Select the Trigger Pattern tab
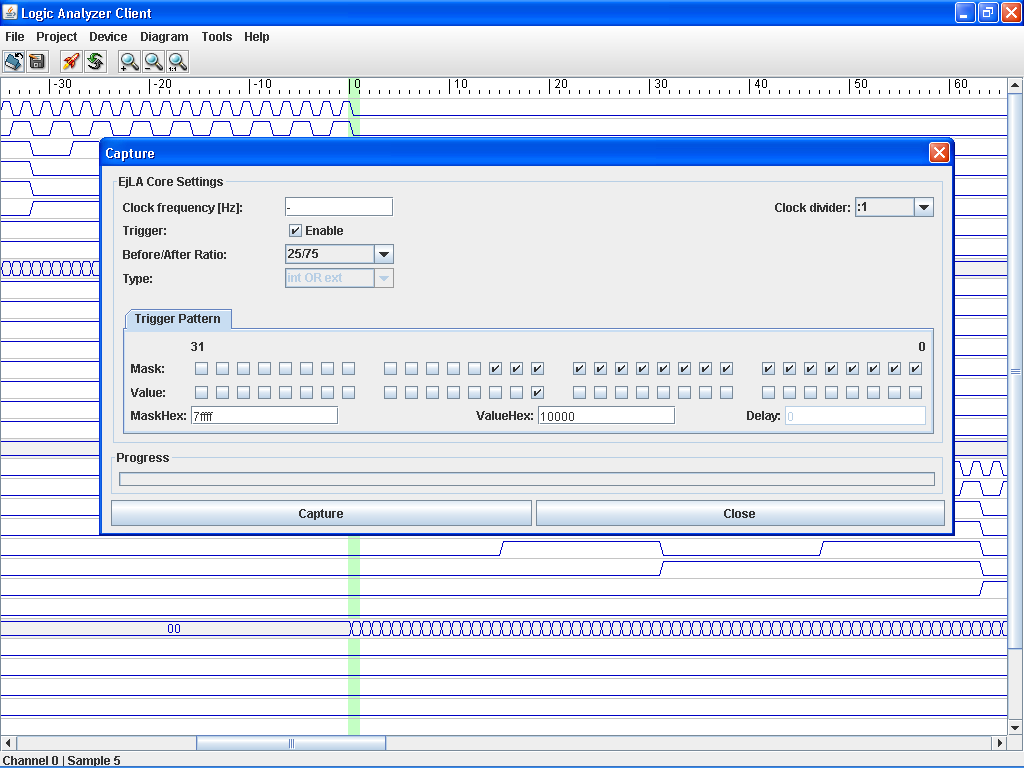 pyautogui.click(x=178, y=319)
